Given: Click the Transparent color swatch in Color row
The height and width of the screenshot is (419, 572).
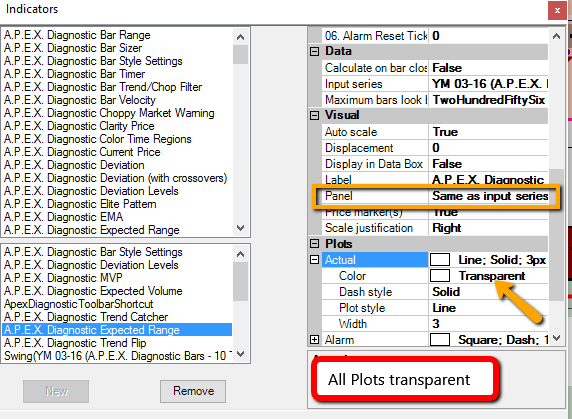Looking at the screenshot, I should pyautogui.click(x=440, y=276).
